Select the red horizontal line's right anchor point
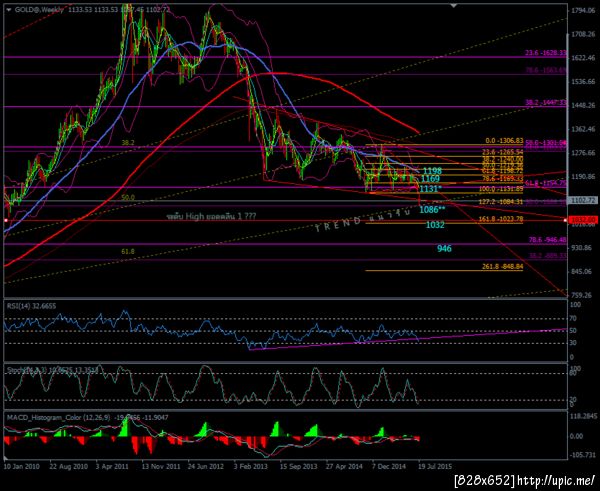This screenshot has height=491, width=600. (565, 220)
